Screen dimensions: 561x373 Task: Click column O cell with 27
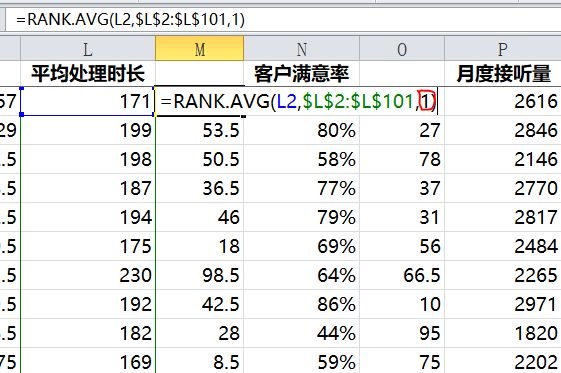coord(402,130)
